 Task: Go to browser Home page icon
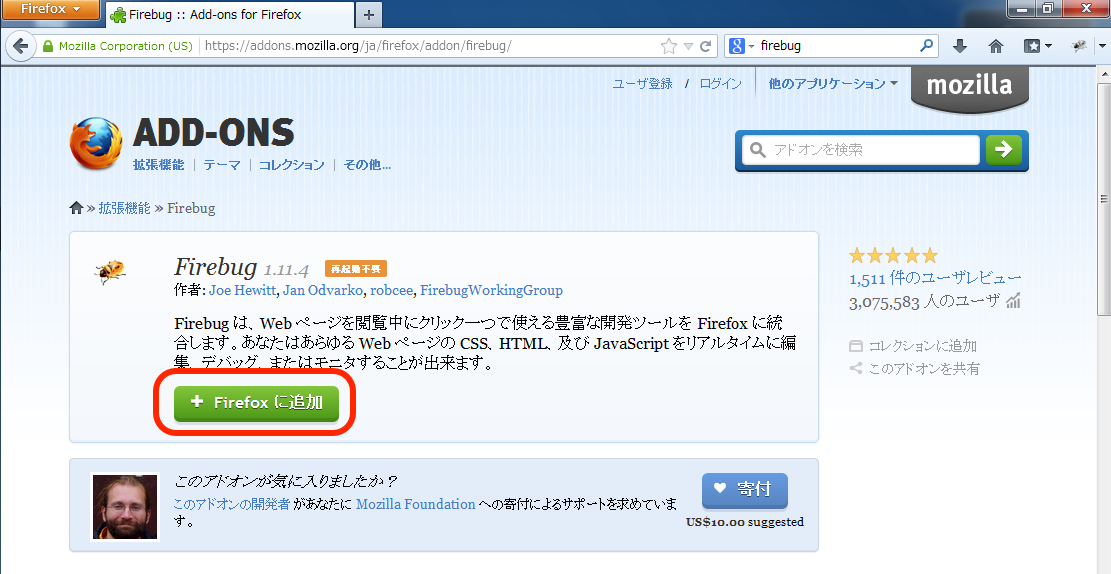tap(995, 46)
